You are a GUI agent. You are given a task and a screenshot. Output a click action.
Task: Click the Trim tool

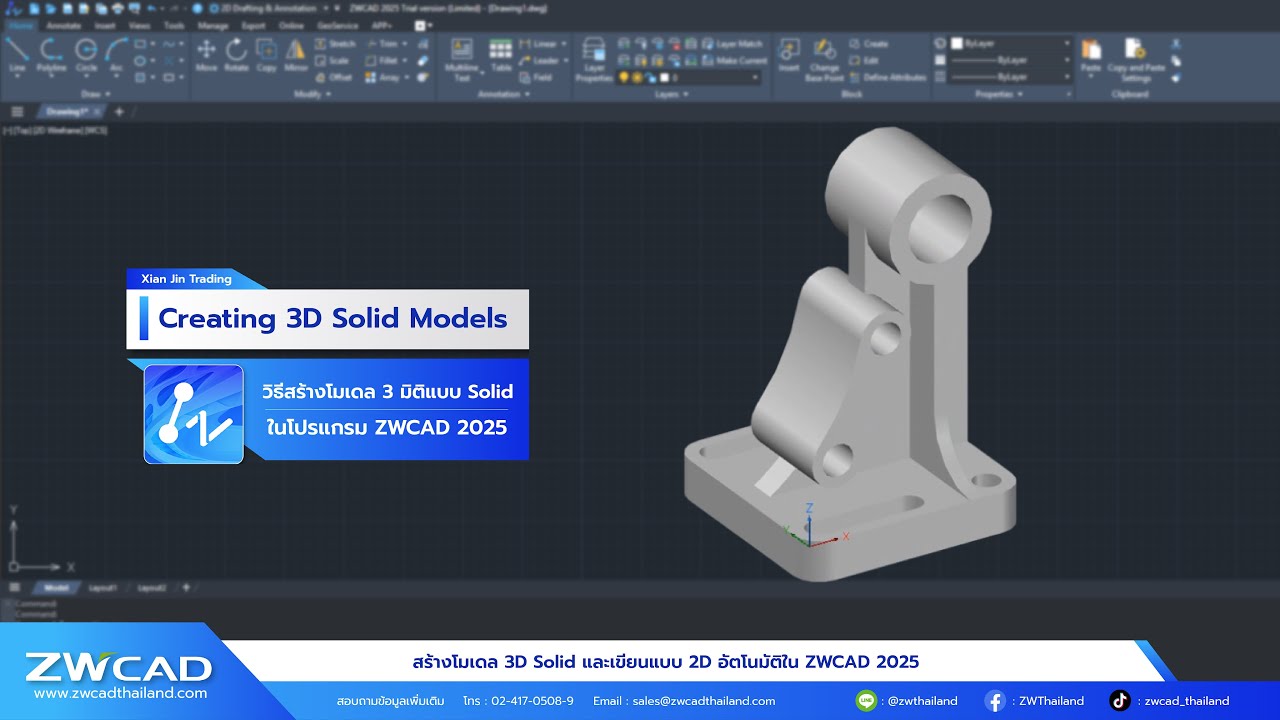tap(381, 44)
